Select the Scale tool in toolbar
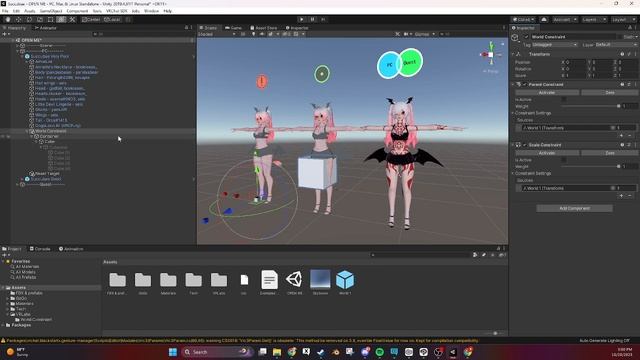640x360 pixels. click(40, 19)
